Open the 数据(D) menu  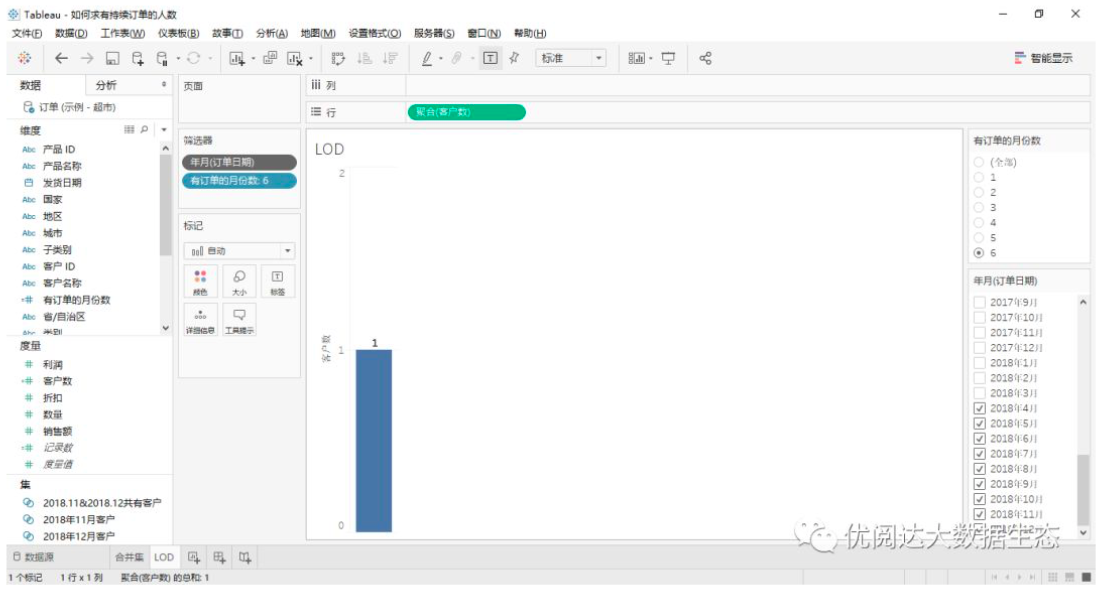[71, 33]
